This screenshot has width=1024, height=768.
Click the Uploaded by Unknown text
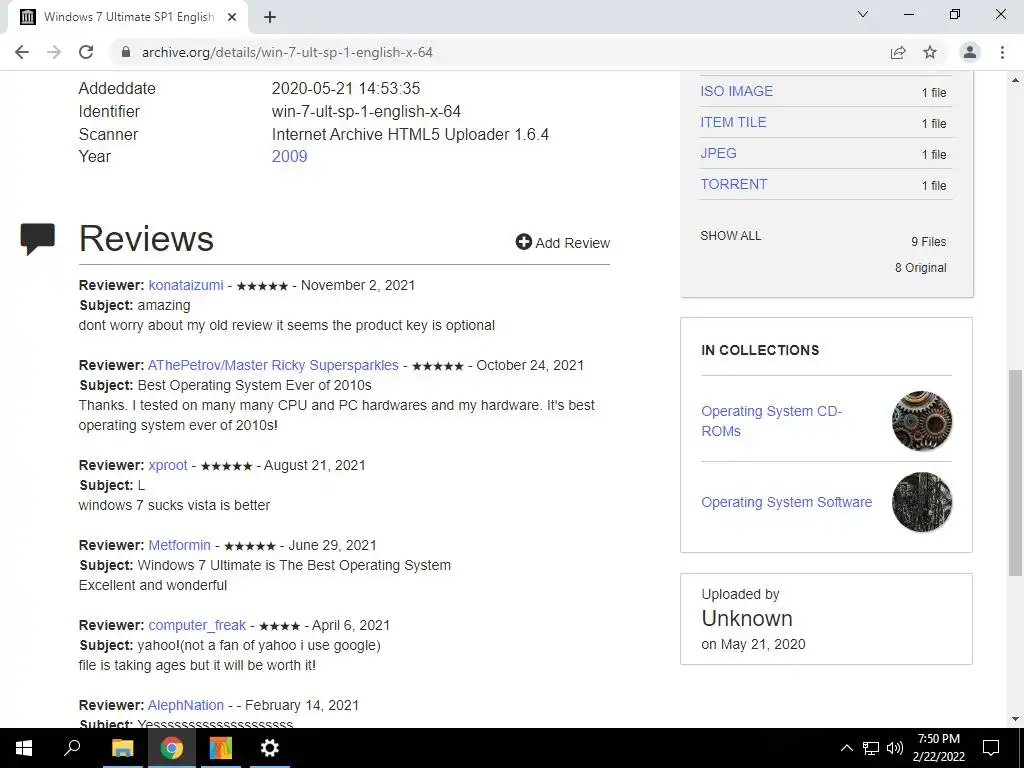pyautogui.click(x=747, y=618)
